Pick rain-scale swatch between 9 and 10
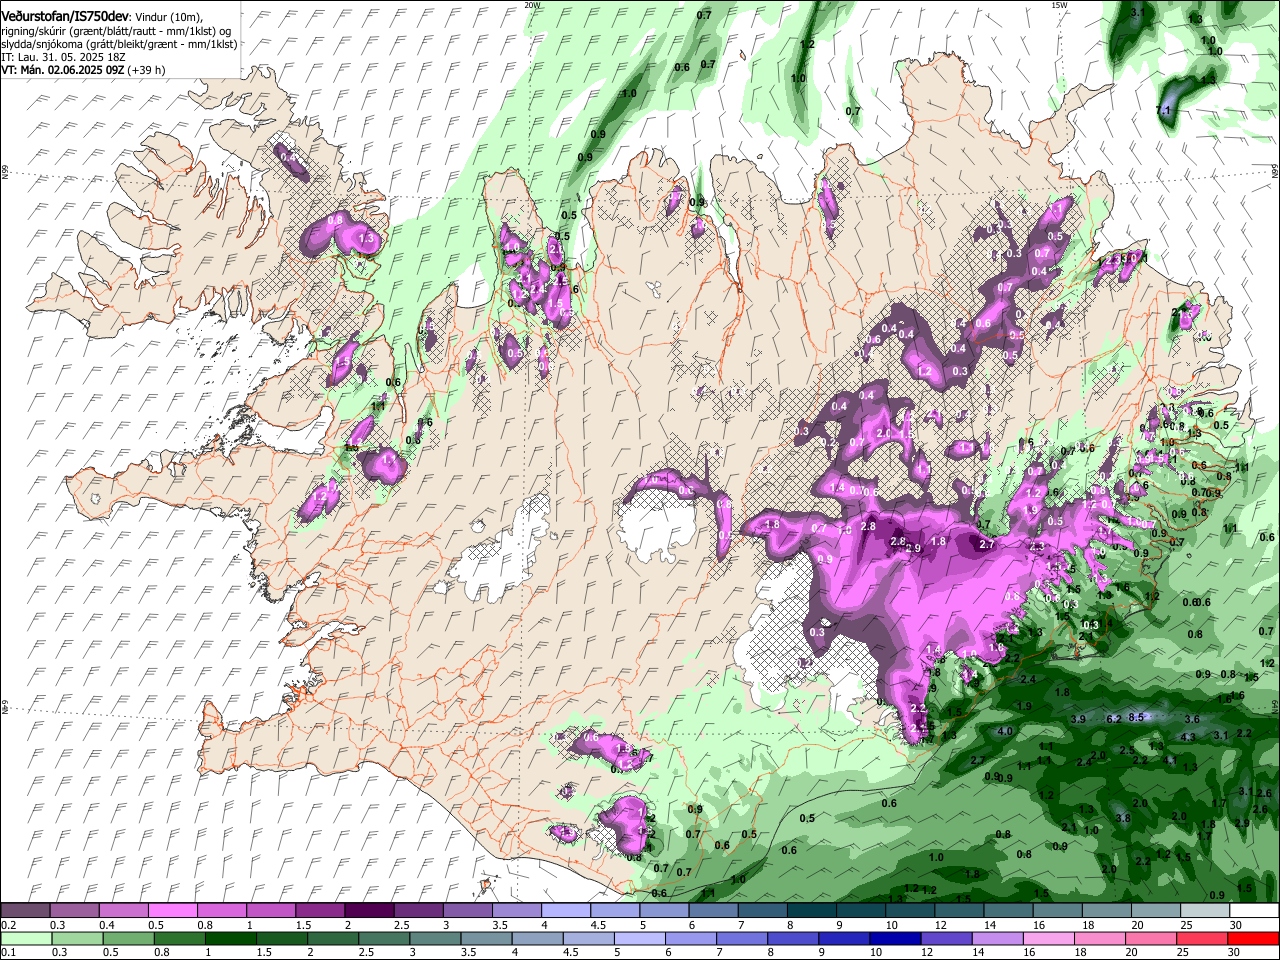 [x=845, y=939]
